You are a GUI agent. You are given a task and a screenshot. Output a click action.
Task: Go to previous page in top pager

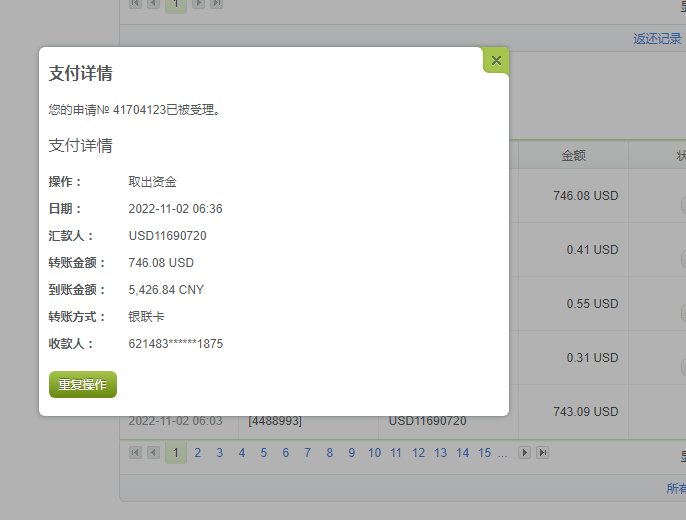(x=153, y=3)
